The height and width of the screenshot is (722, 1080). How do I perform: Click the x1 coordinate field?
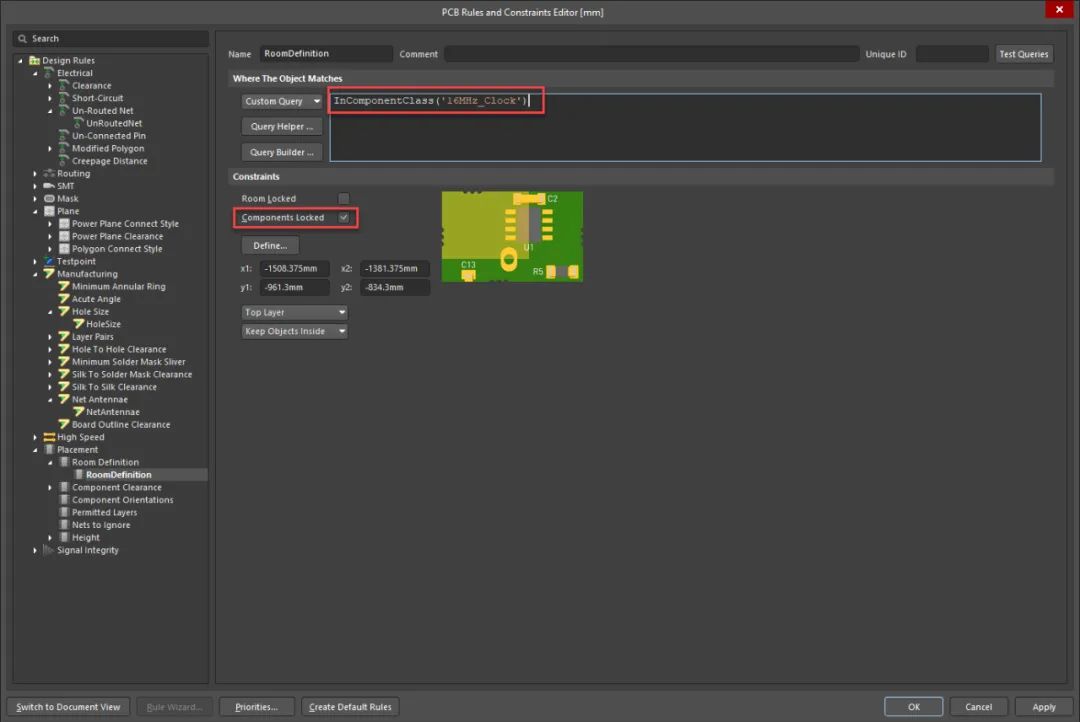[x=294, y=269]
